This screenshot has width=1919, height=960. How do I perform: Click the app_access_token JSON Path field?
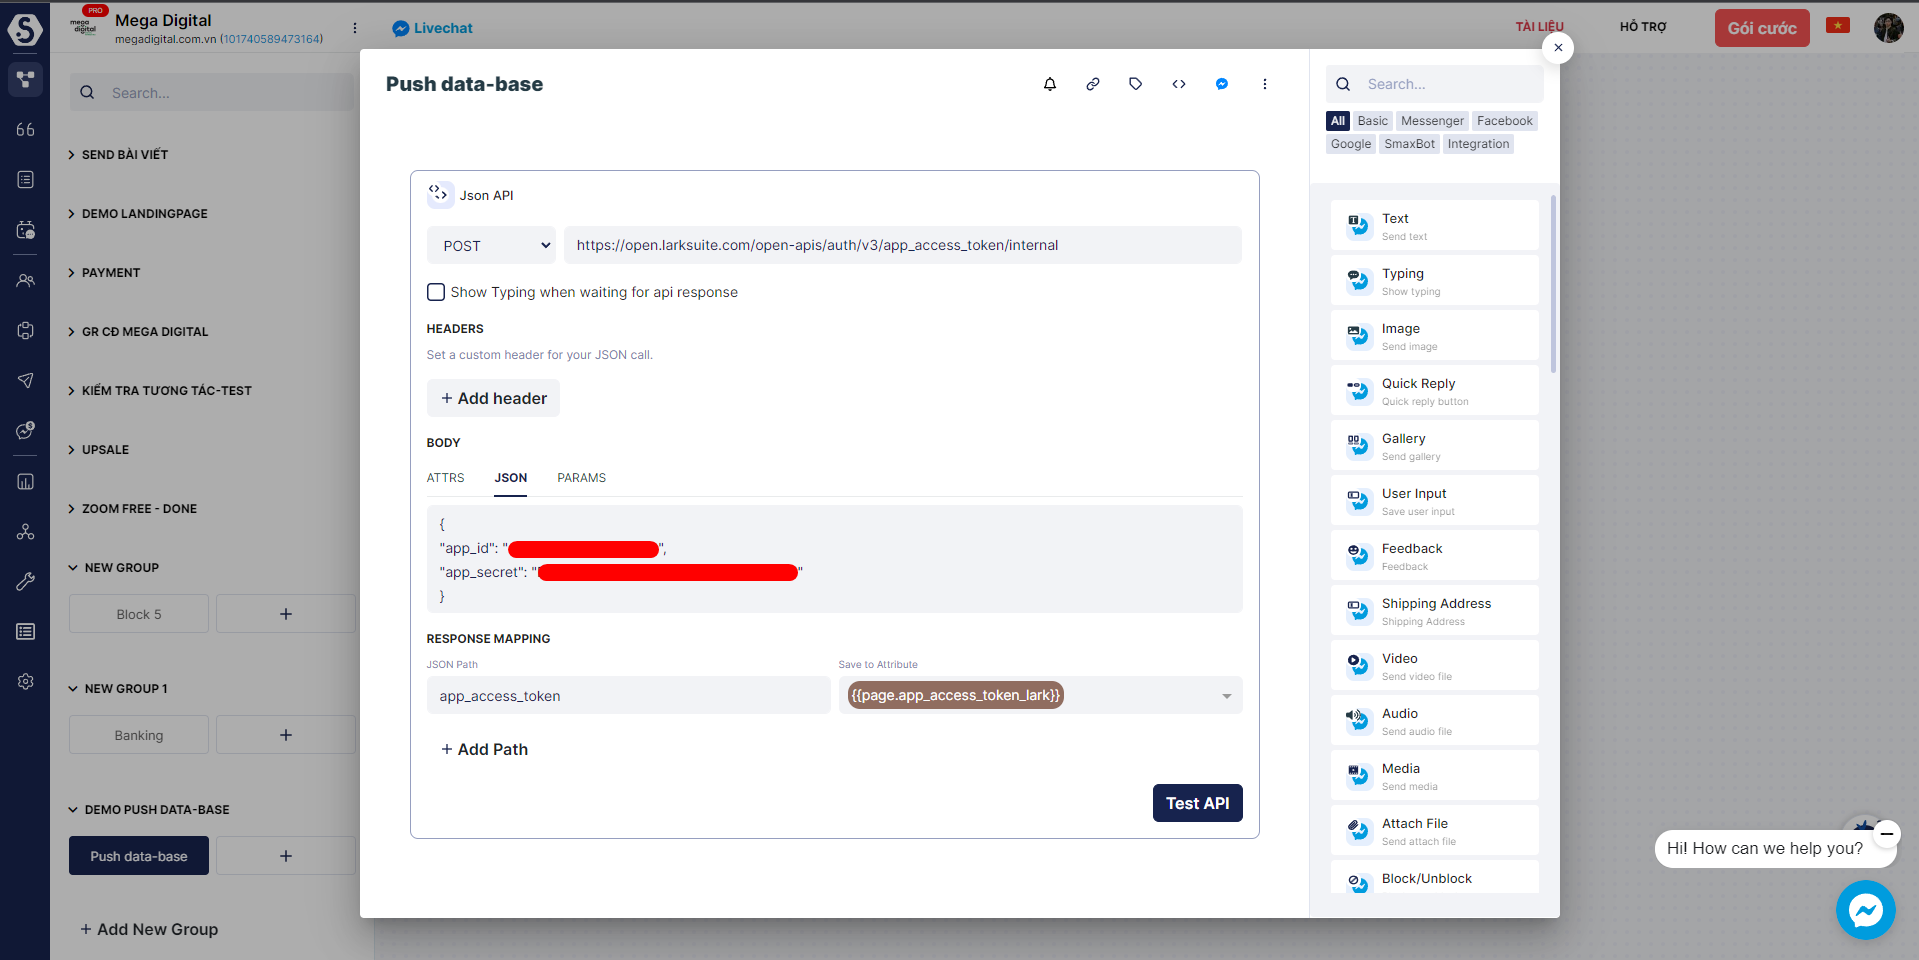tap(628, 695)
